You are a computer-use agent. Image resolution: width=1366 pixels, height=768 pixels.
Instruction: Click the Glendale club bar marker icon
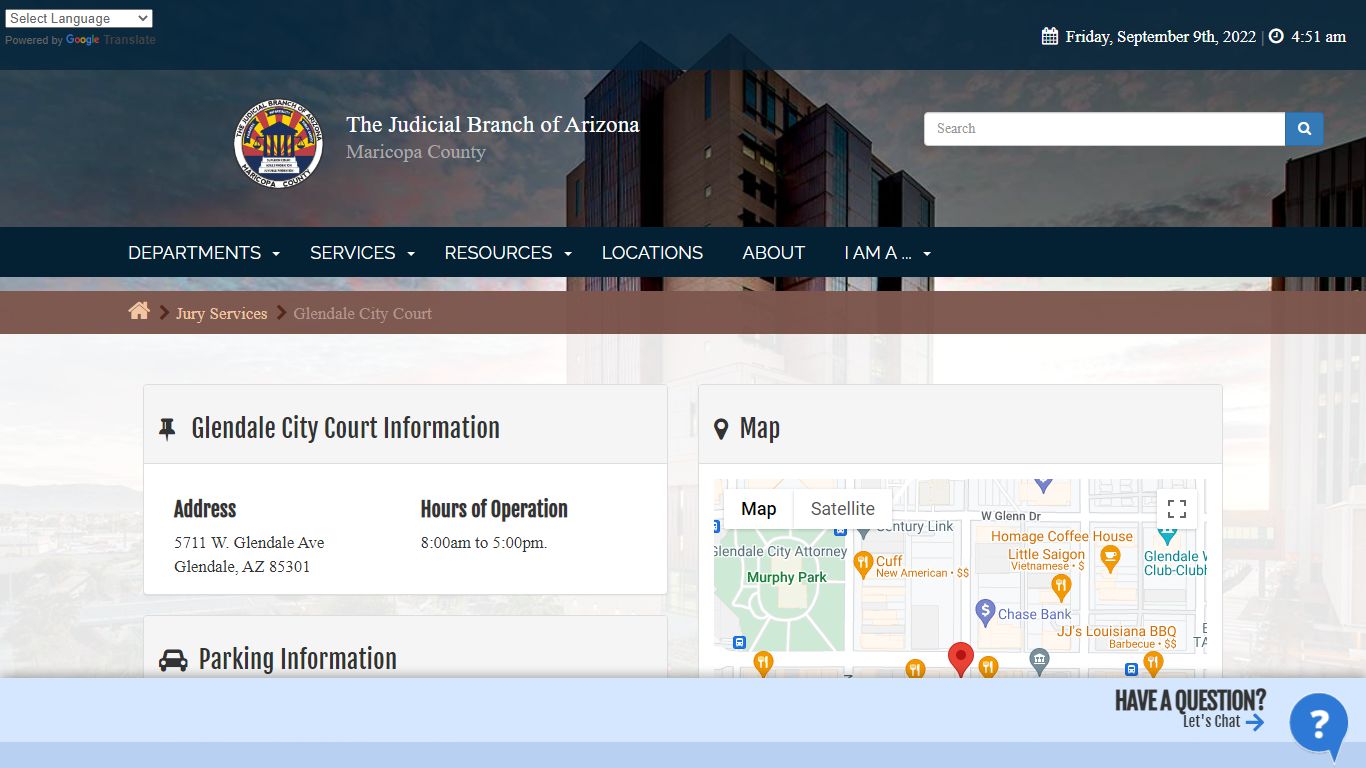click(x=1166, y=532)
